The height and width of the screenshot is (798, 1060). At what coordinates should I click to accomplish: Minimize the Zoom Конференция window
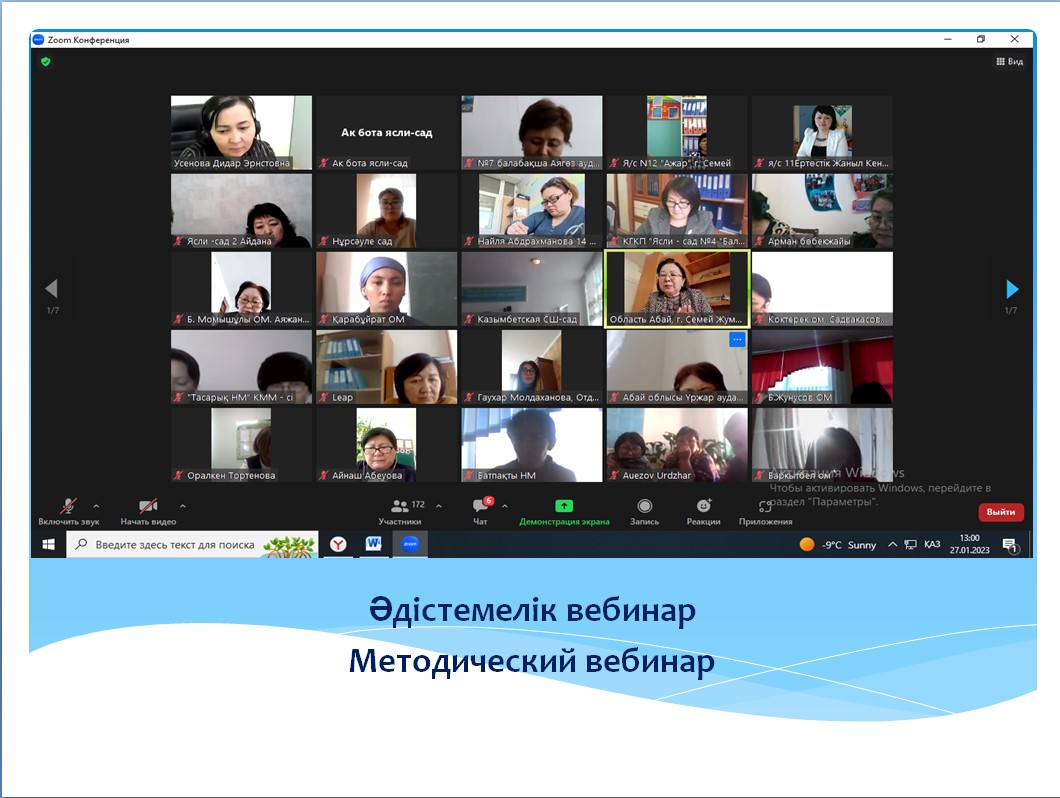click(948, 39)
